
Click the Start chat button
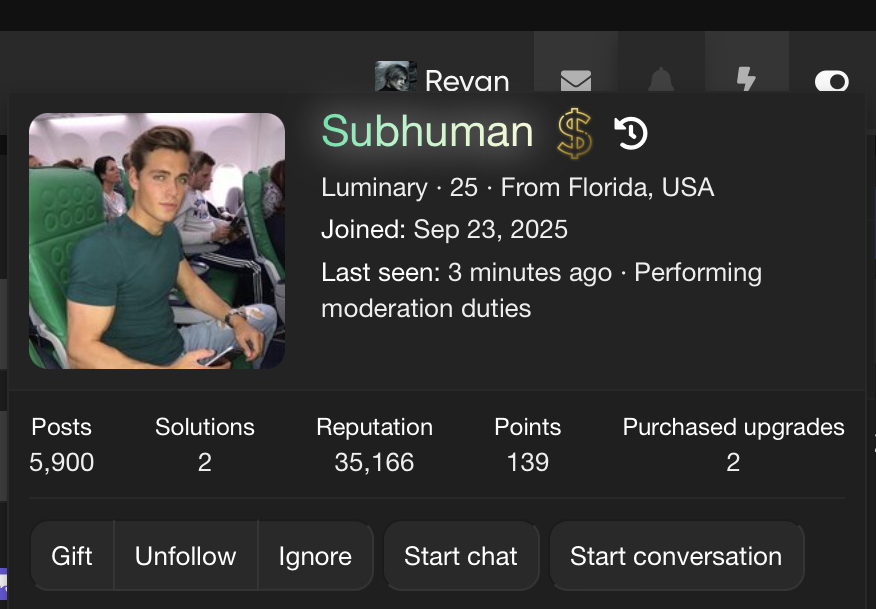(461, 556)
